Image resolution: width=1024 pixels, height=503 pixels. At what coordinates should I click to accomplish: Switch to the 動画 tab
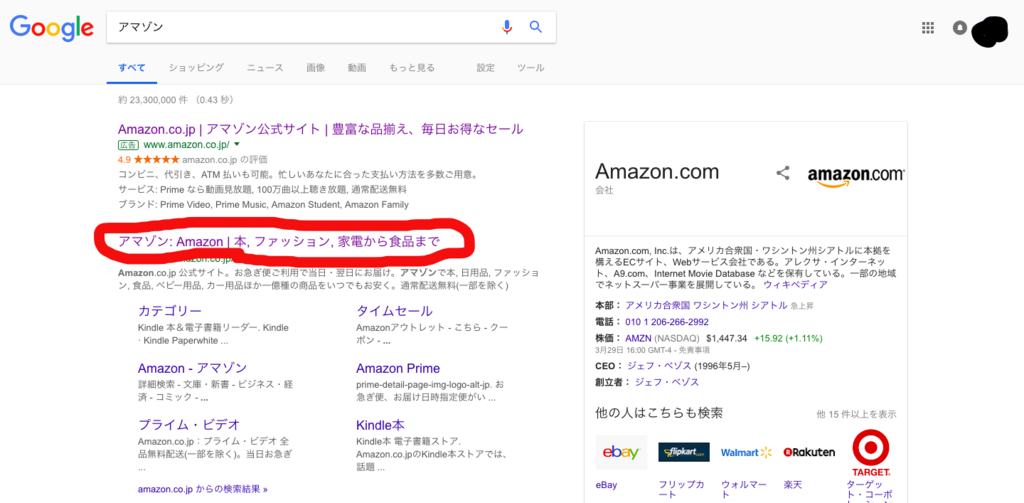pos(357,68)
